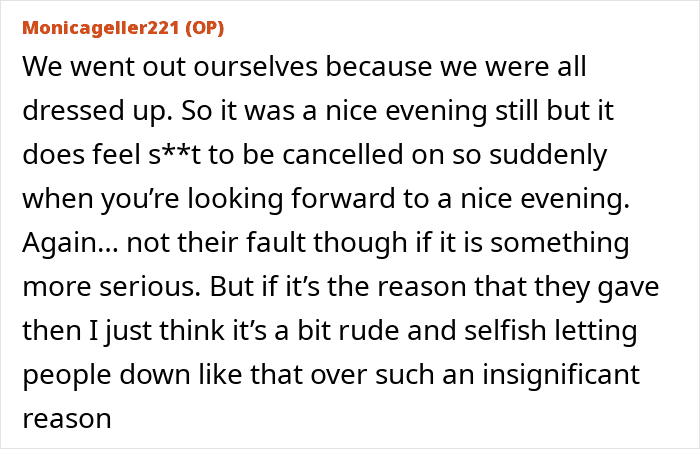Screen dimensions: 700x449
Task: Click the word "Again…" starting the sentence
Action: click(x=64, y=243)
